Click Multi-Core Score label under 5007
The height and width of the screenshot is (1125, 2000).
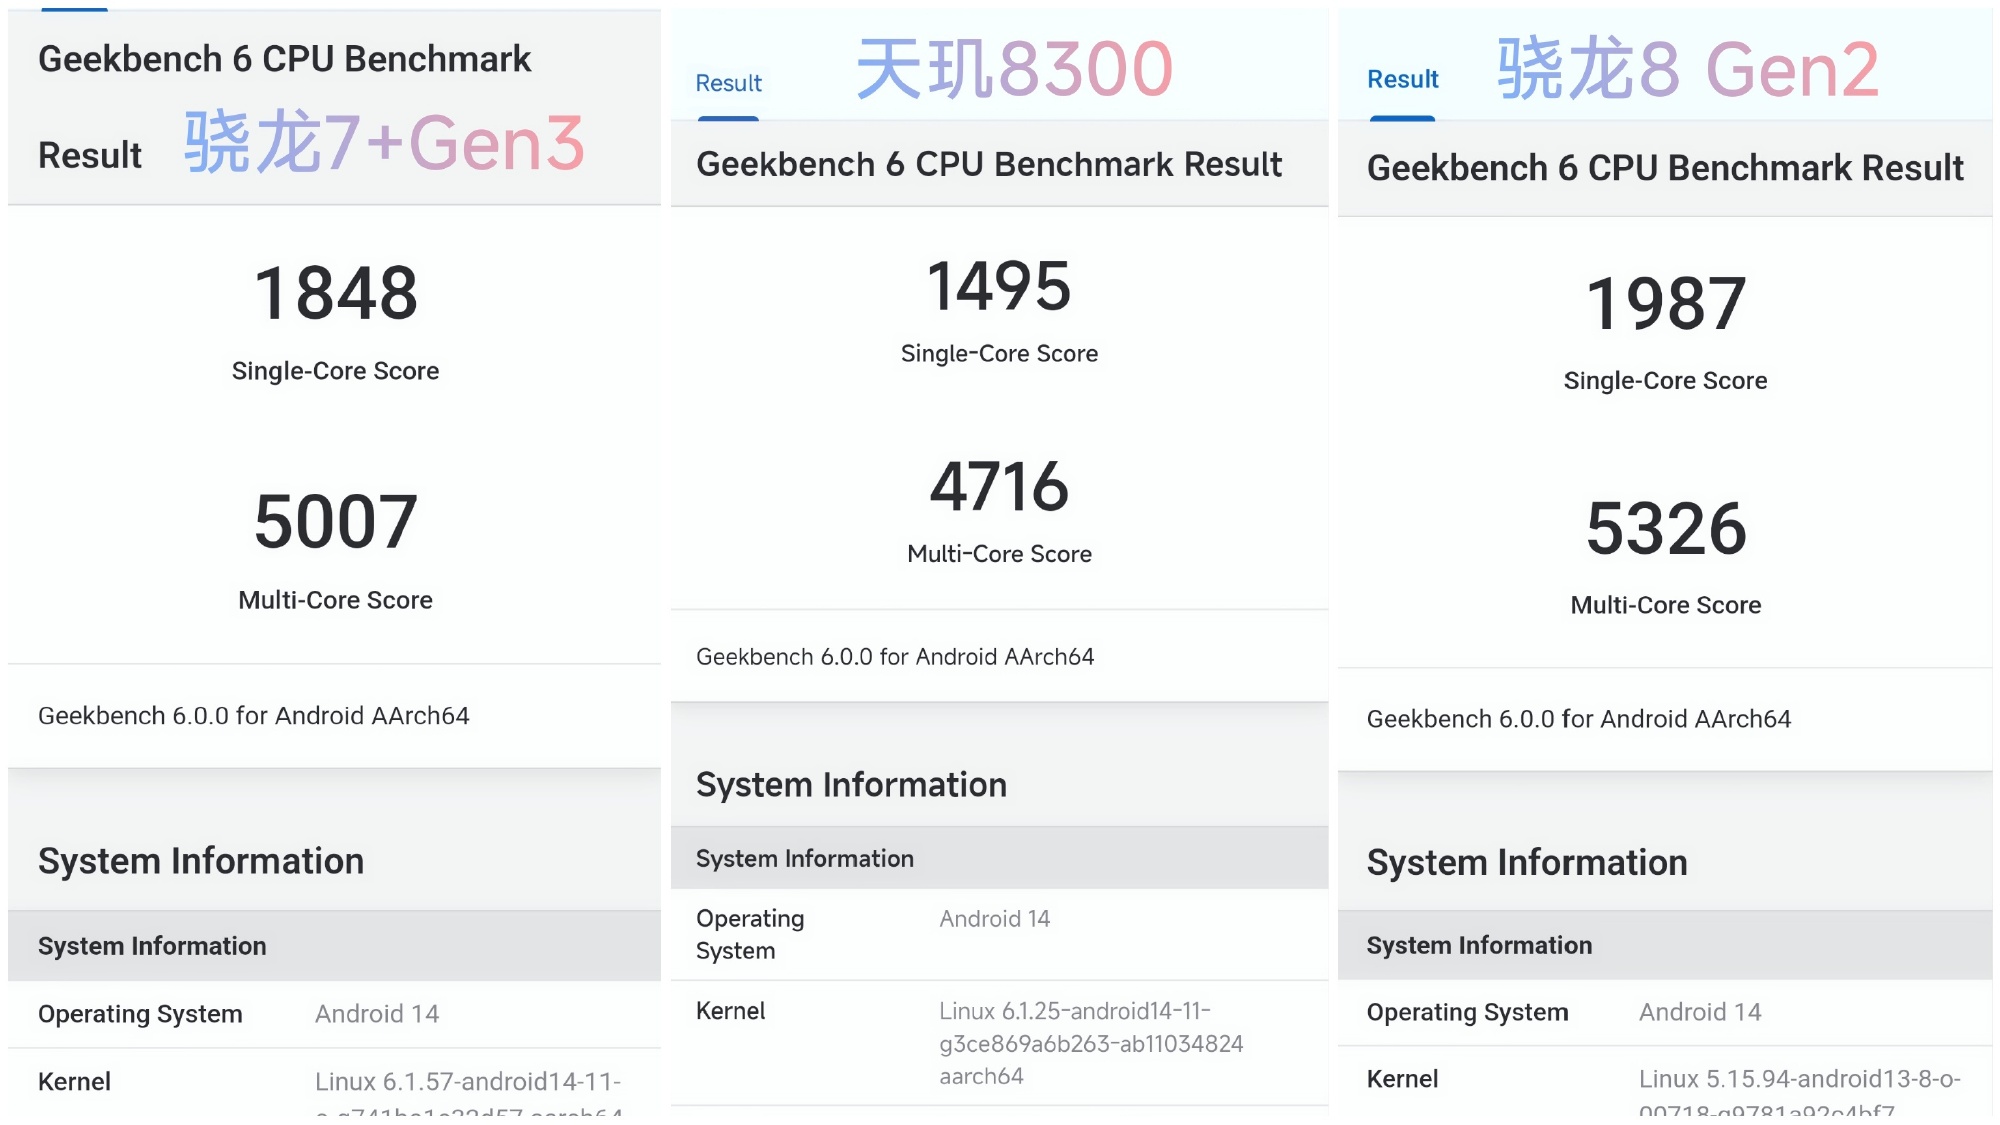[x=335, y=600]
